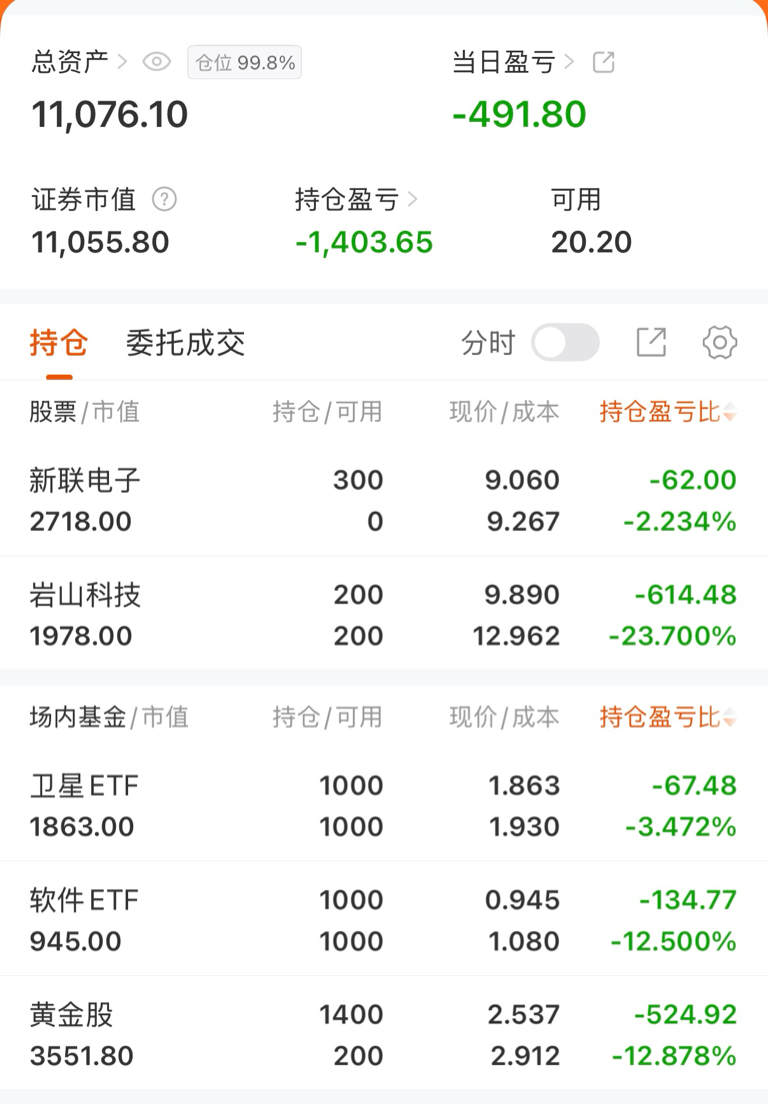The width and height of the screenshot is (768, 1105).
Task: Sort stocks by the 持仓盈亏比 arrows
Action: tap(729, 412)
